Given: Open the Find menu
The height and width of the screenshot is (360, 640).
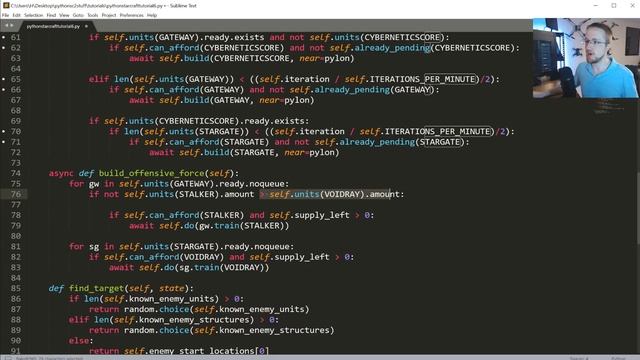Looking at the screenshot, I should click(x=51, y=15).
